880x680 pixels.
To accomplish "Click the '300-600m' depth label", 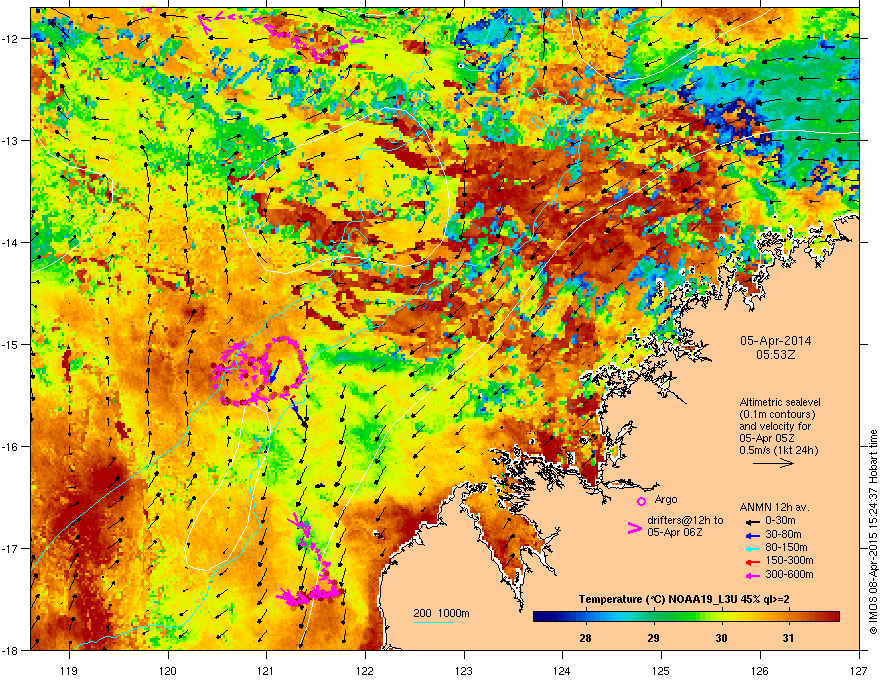I will click(789, 575).
